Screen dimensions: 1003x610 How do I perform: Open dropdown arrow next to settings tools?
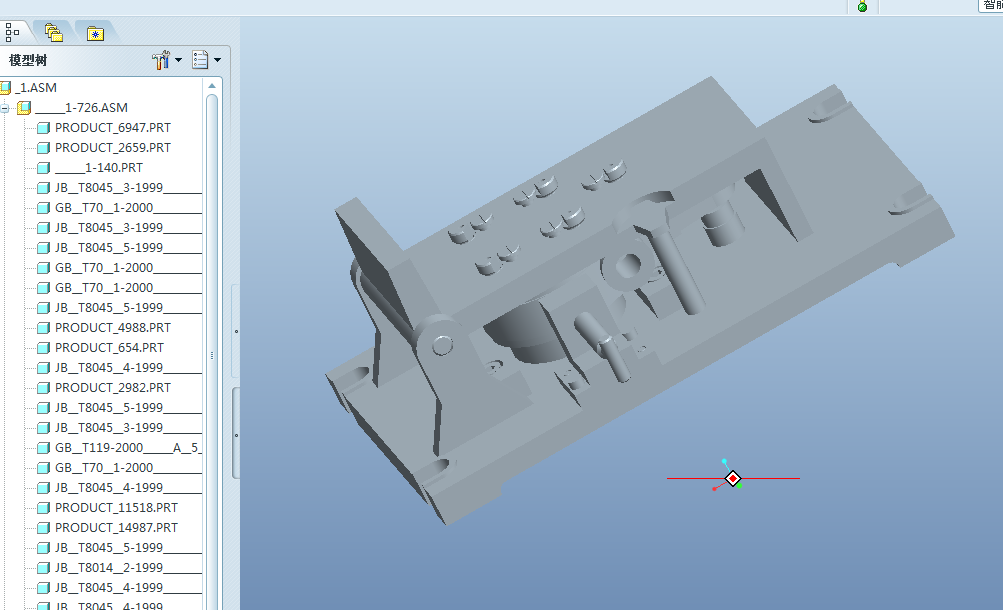click(178, 60)
